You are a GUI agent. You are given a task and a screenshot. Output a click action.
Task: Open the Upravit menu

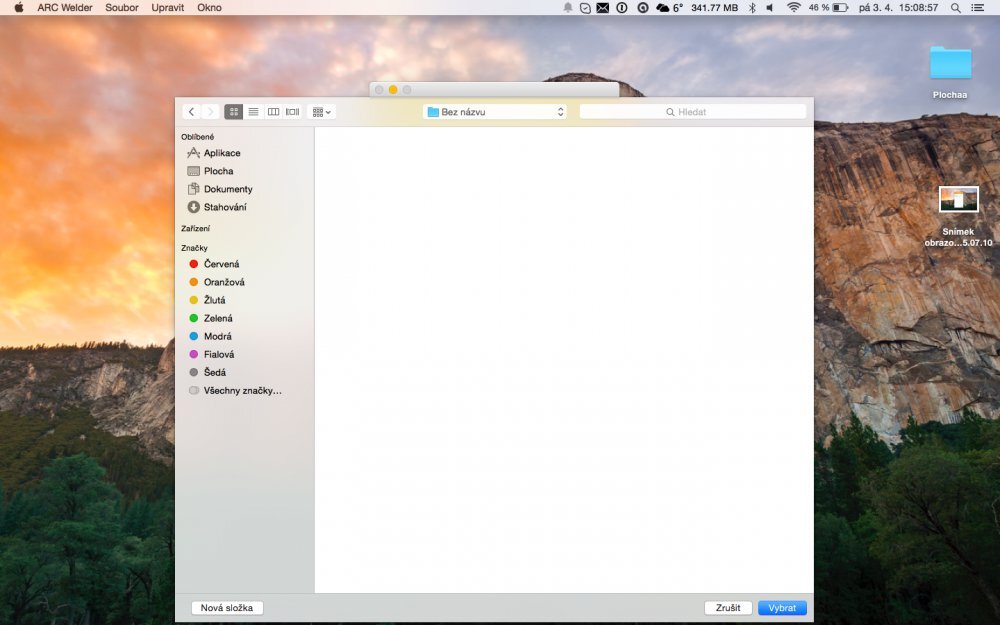click(x=167, y=7)
